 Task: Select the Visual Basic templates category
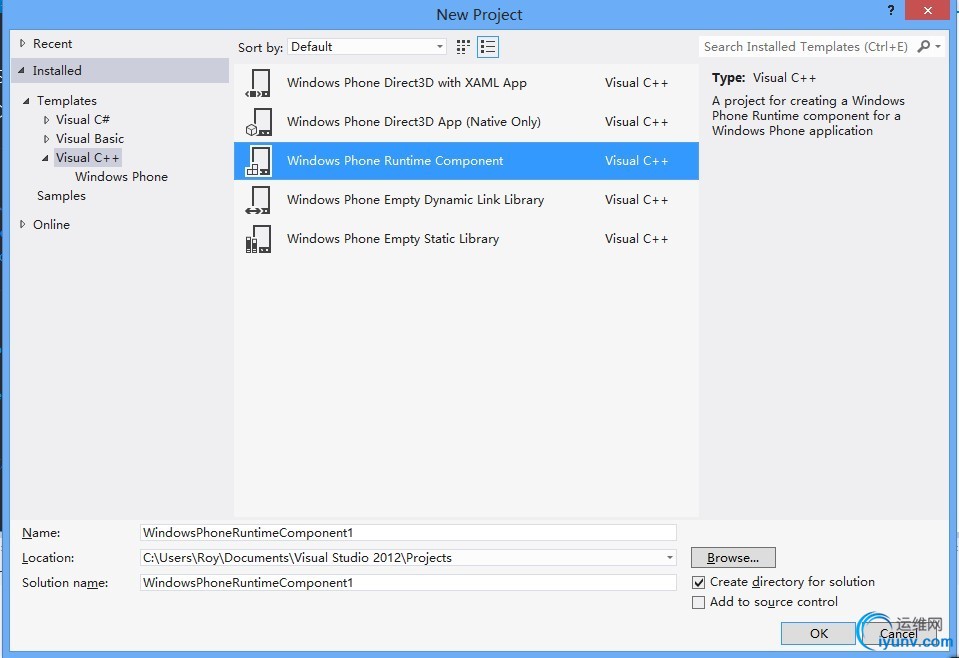[90, 139]
